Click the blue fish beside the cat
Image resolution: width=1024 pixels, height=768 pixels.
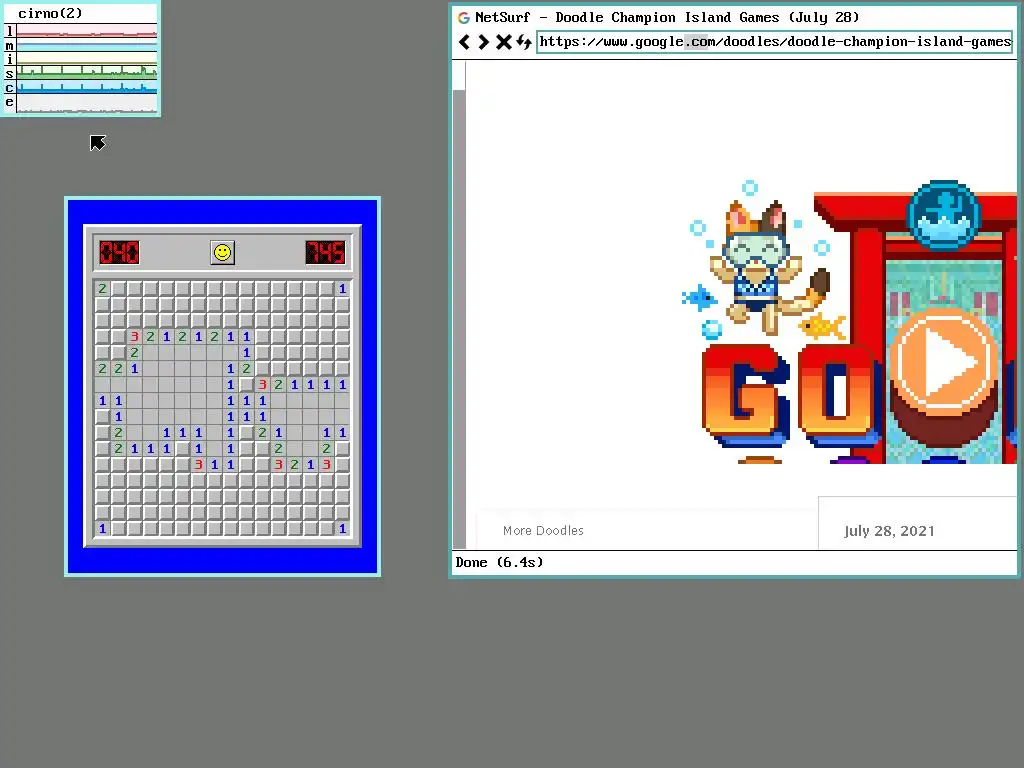pyautogui.click(x=699, y=298)
